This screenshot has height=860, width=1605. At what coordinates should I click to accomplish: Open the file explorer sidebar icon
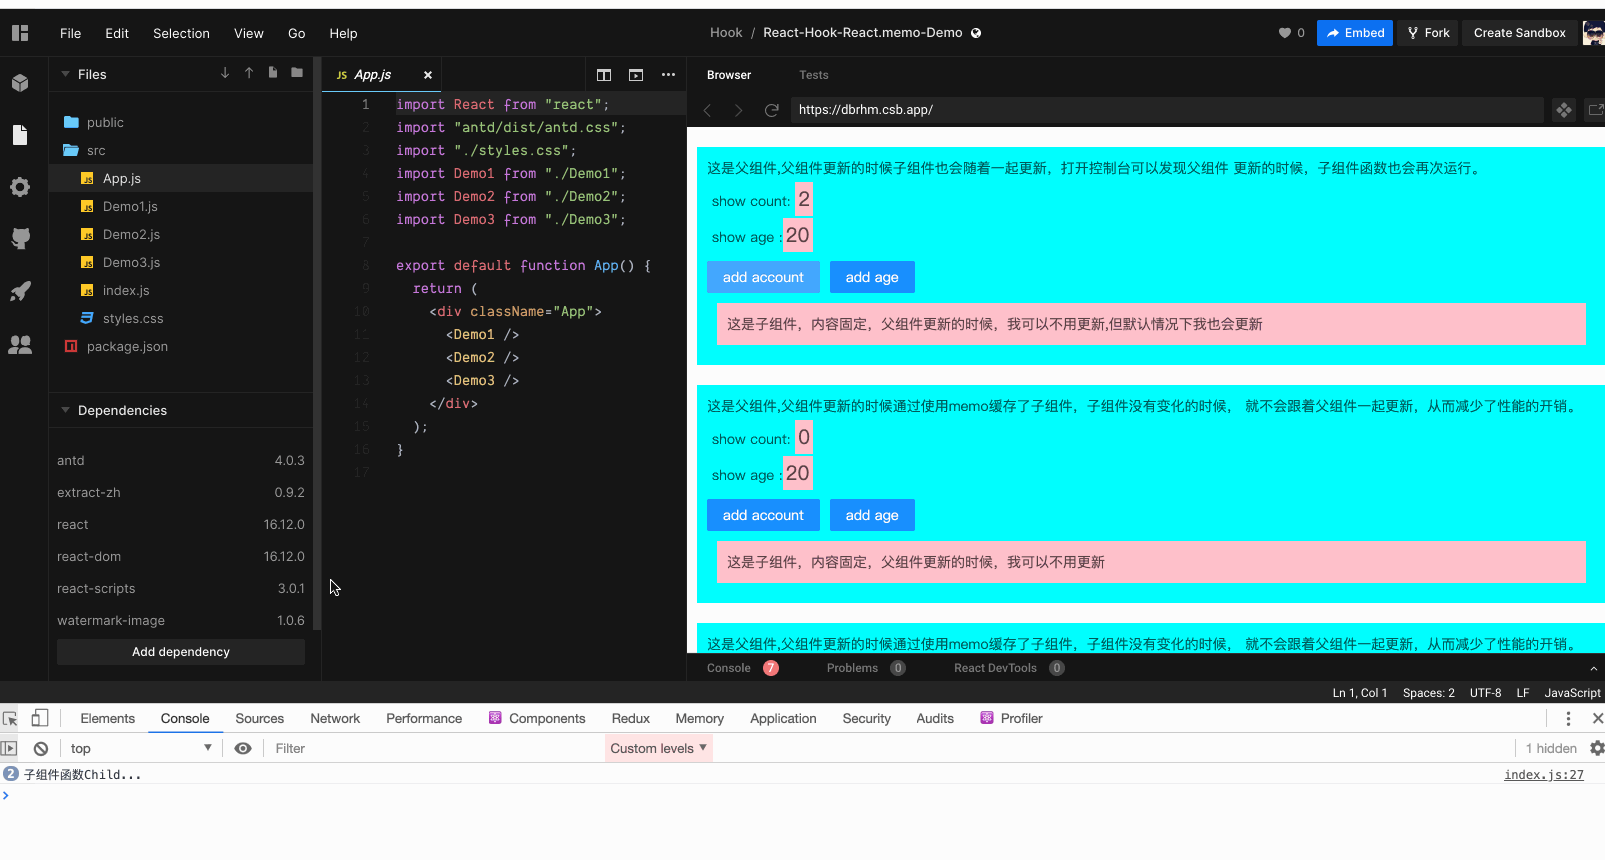20,135
